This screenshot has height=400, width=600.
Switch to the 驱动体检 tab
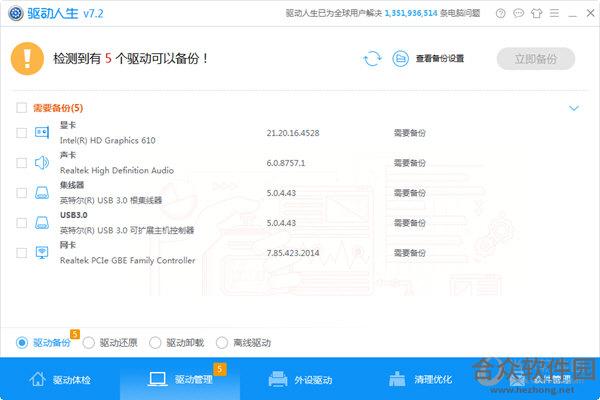point(60,379)
